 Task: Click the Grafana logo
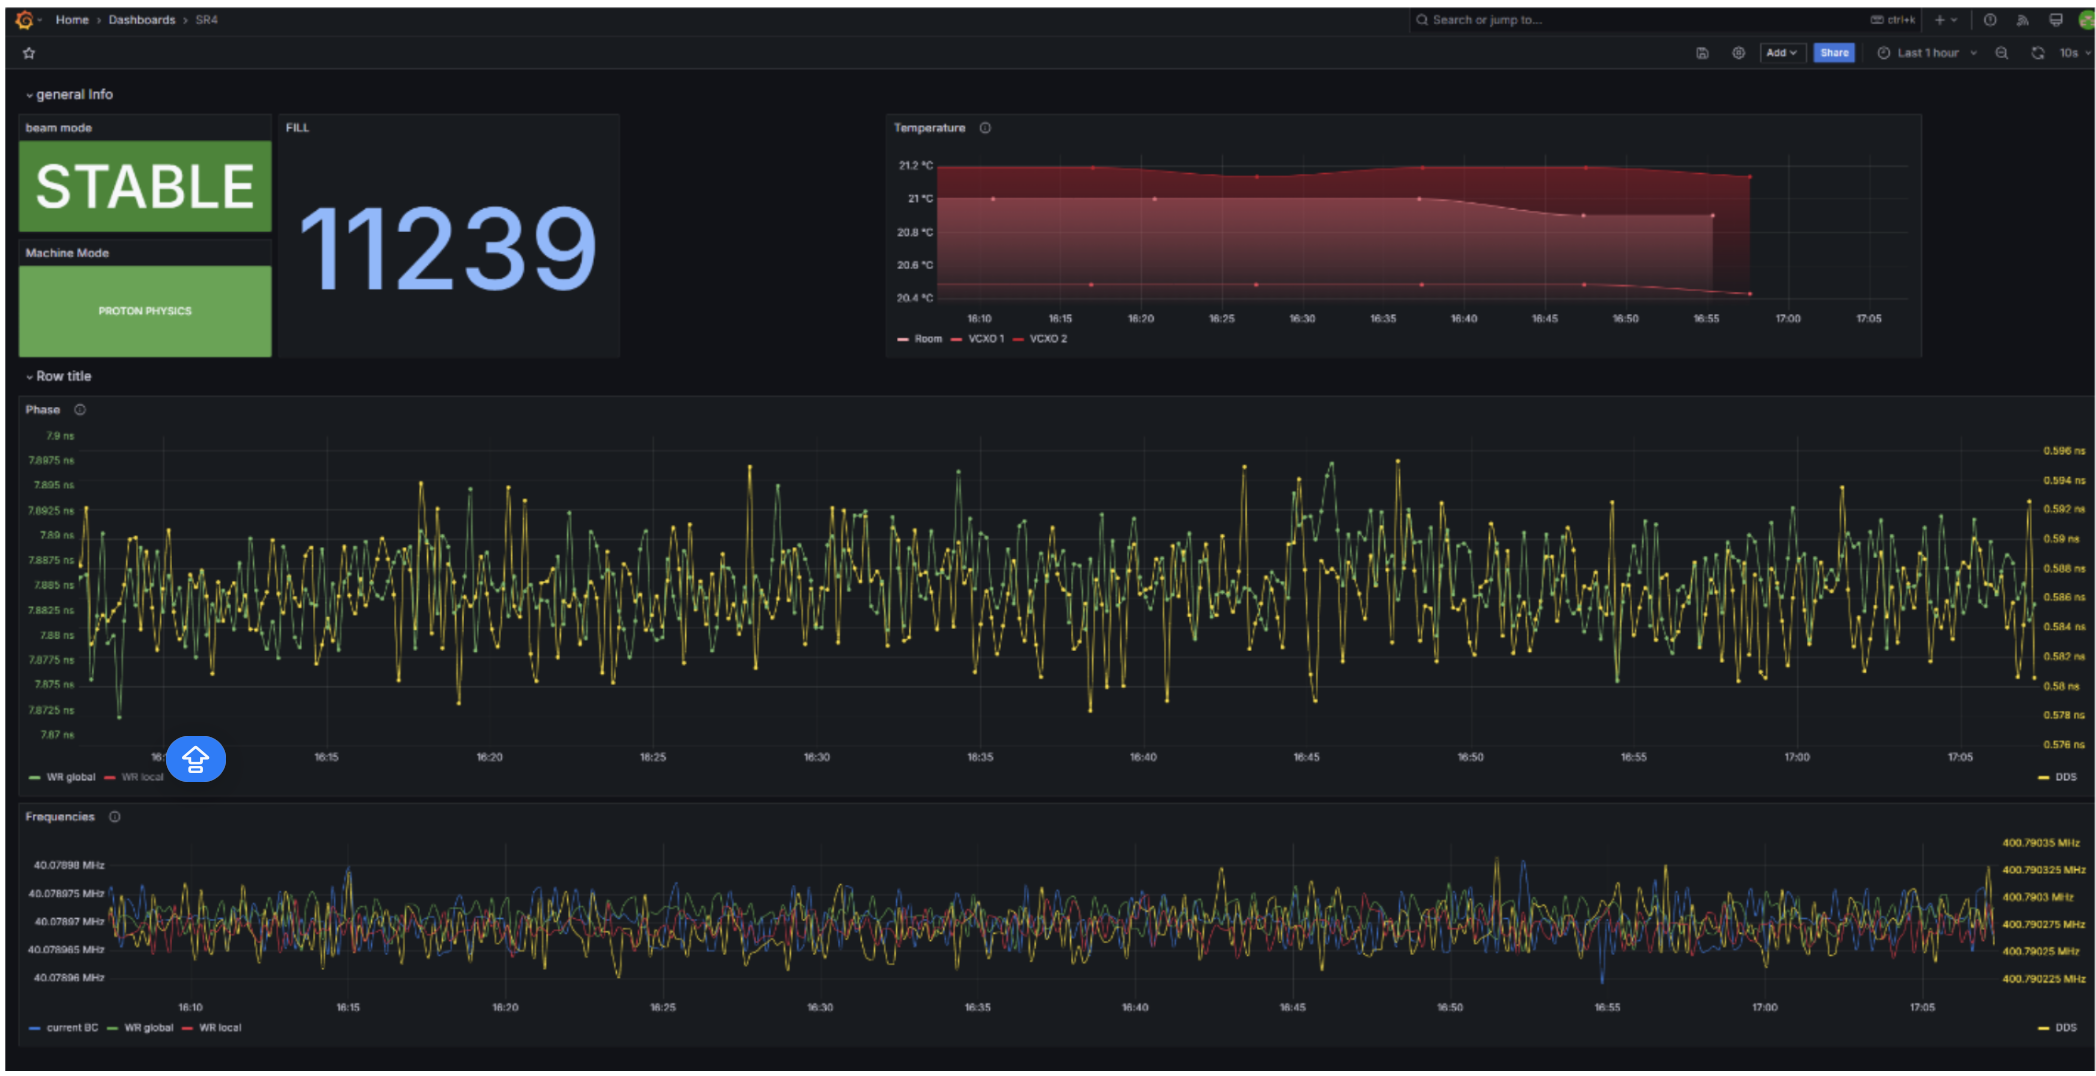(x=24, y=20)
